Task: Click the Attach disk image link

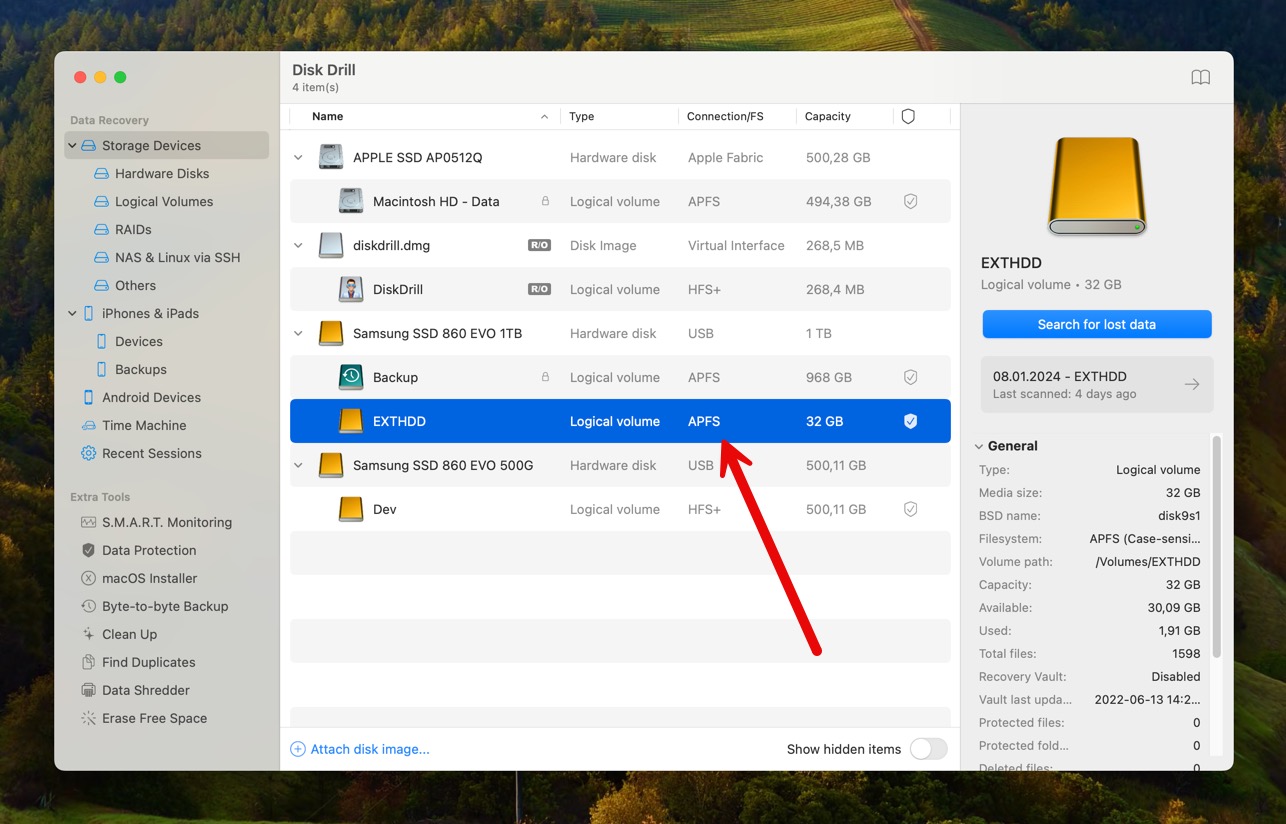Action: [x=370, y=750]
